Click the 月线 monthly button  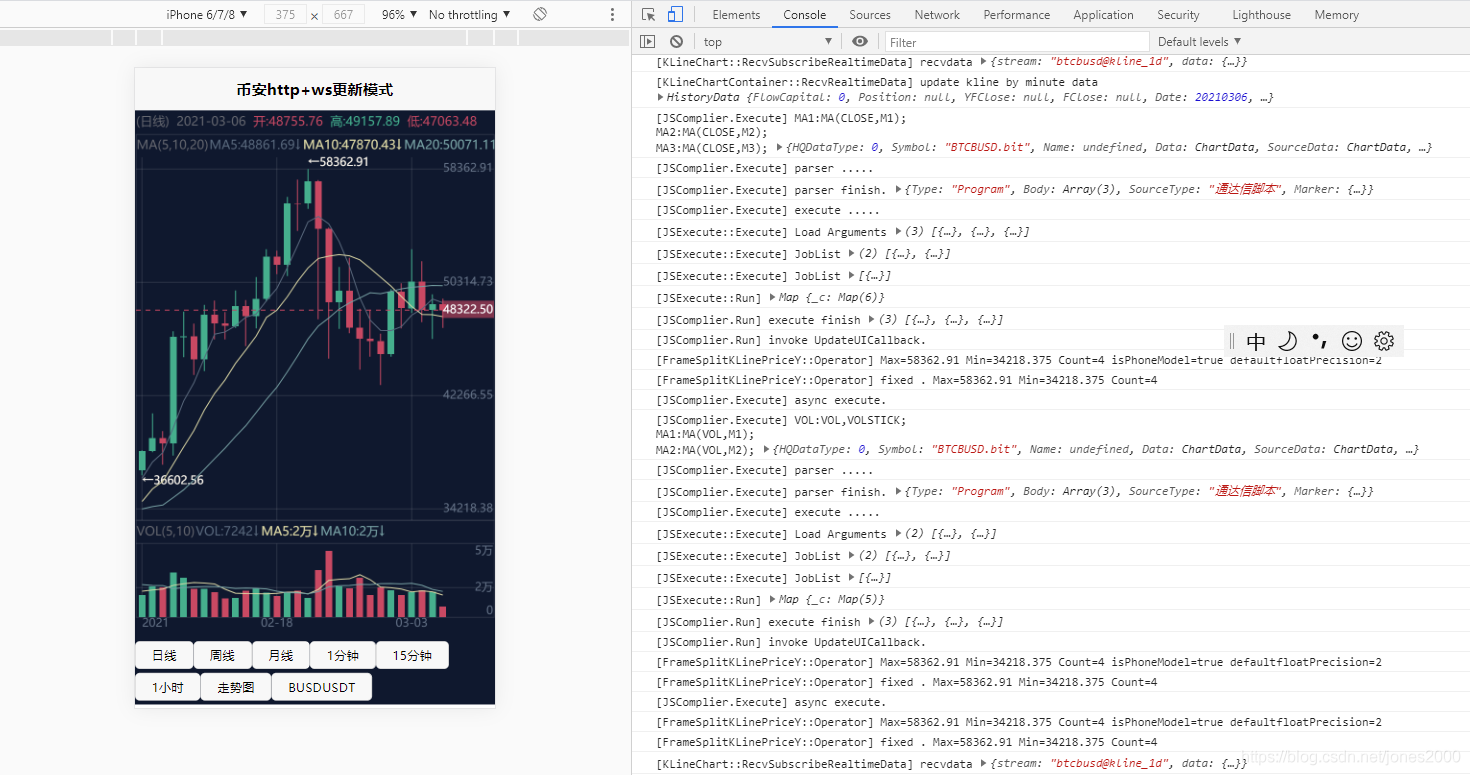(x=280, y=655)
